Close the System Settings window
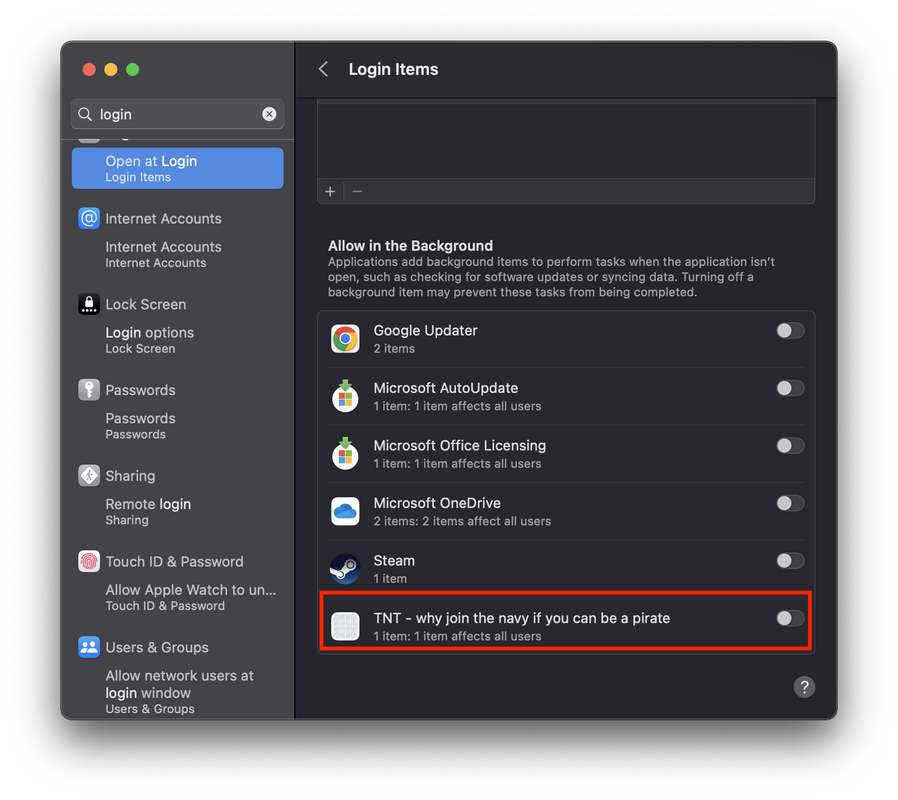The image size is (898, 800). 89,69
